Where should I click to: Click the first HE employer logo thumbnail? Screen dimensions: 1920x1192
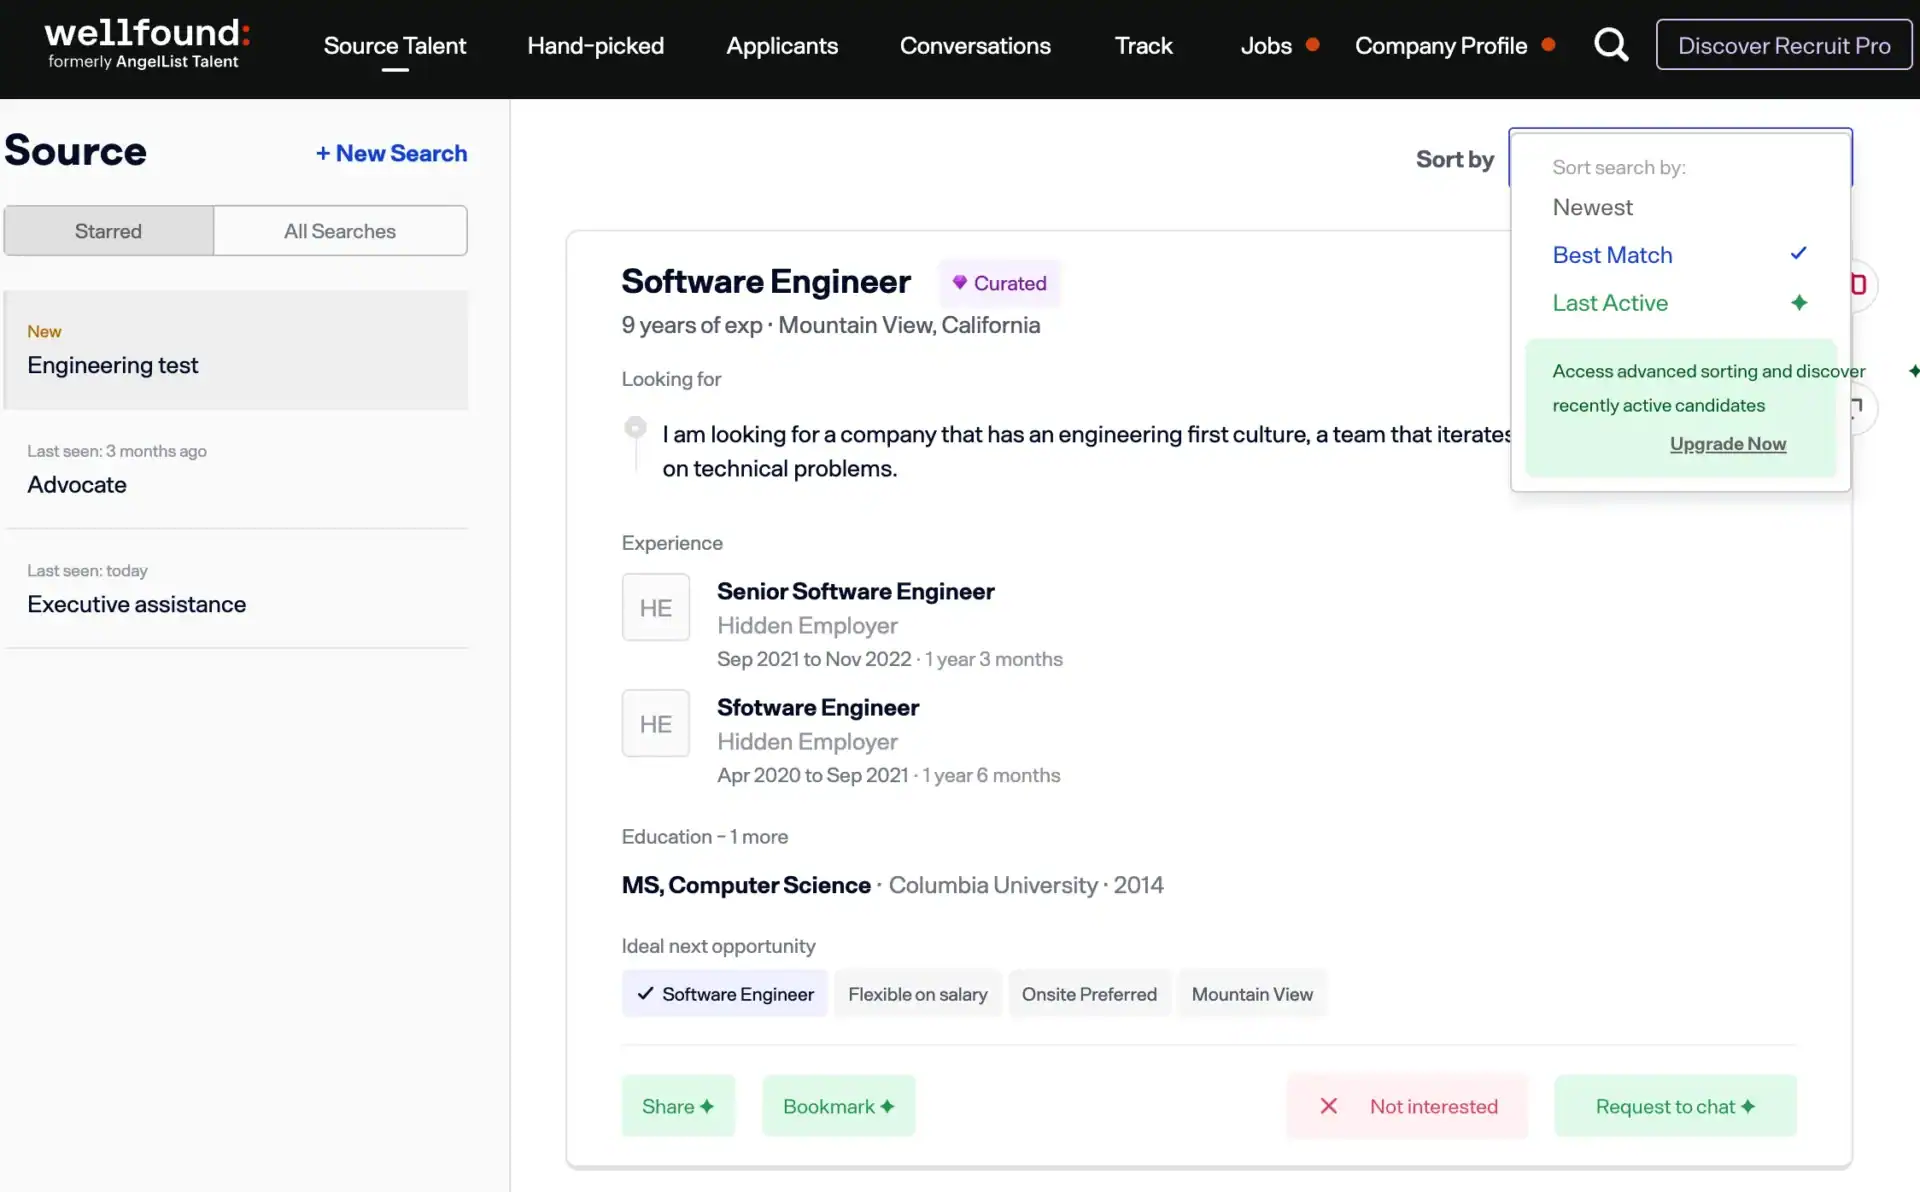[x=655, y=607]
